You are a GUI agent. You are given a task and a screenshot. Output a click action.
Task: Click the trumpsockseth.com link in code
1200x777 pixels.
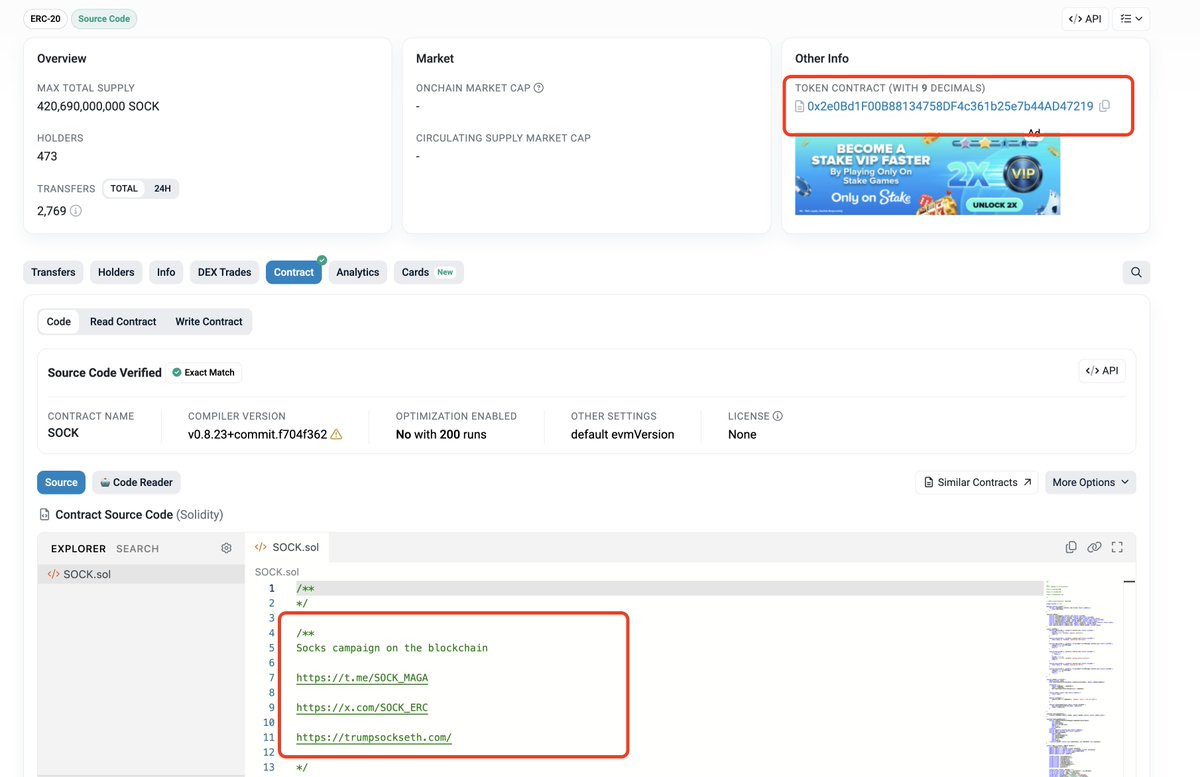374,738
